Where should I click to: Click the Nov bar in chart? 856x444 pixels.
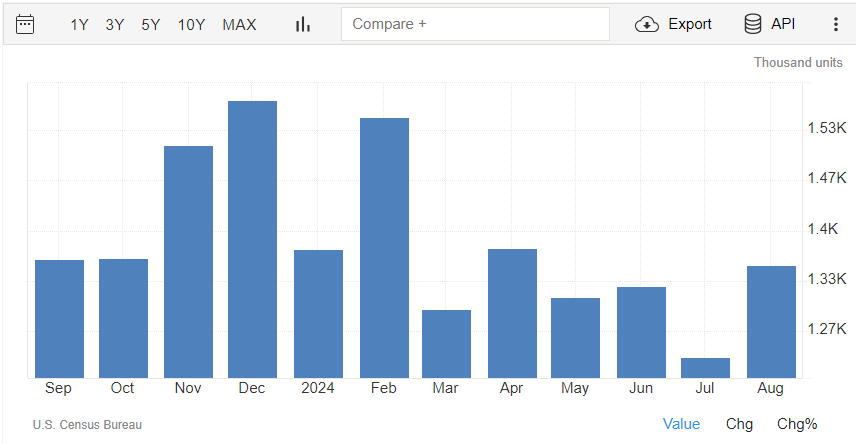pyautogui.click(x=188, y=262)
